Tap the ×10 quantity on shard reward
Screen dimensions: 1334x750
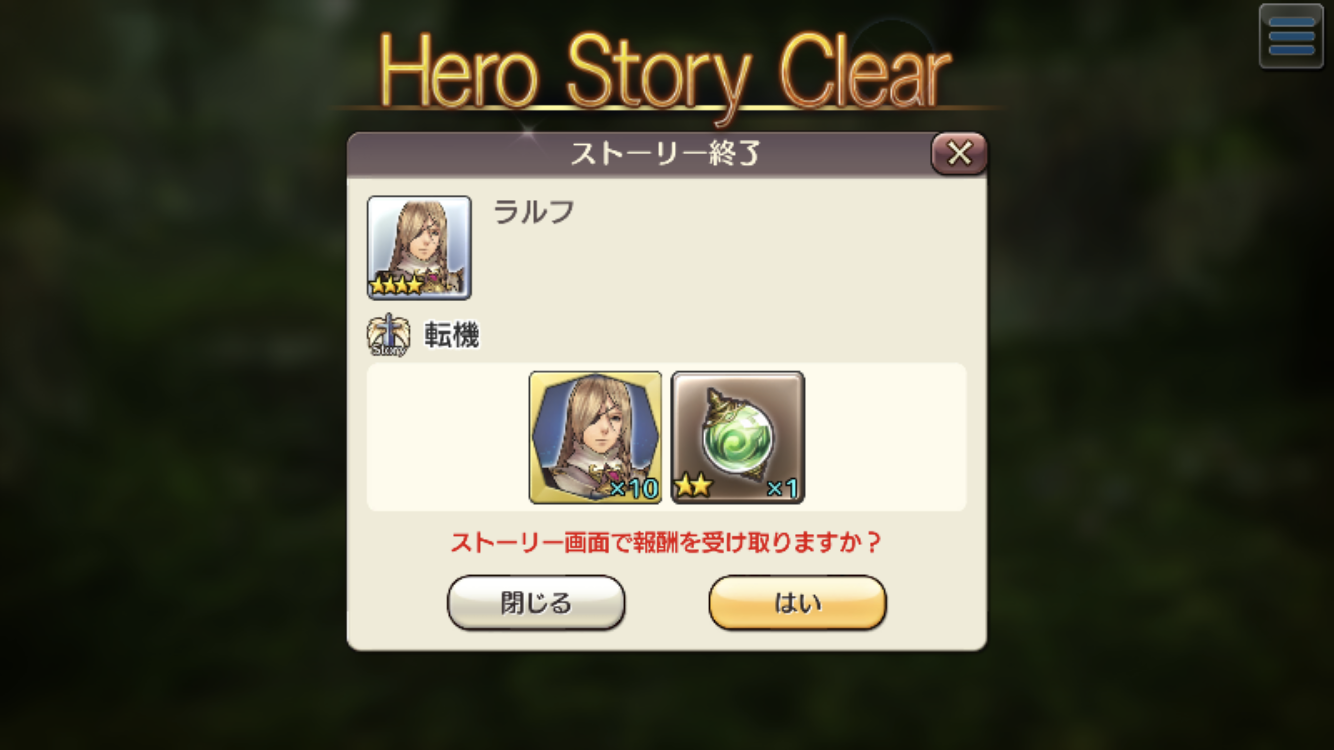[x=633, y=488]
